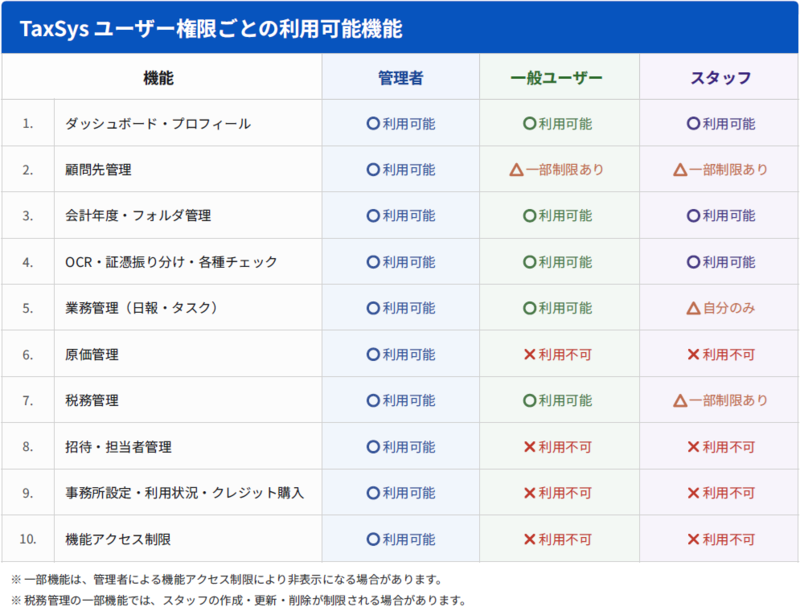
Task: Click スタッフ cell for OCR・証憑振り分け row
Action: click(721, 262)
